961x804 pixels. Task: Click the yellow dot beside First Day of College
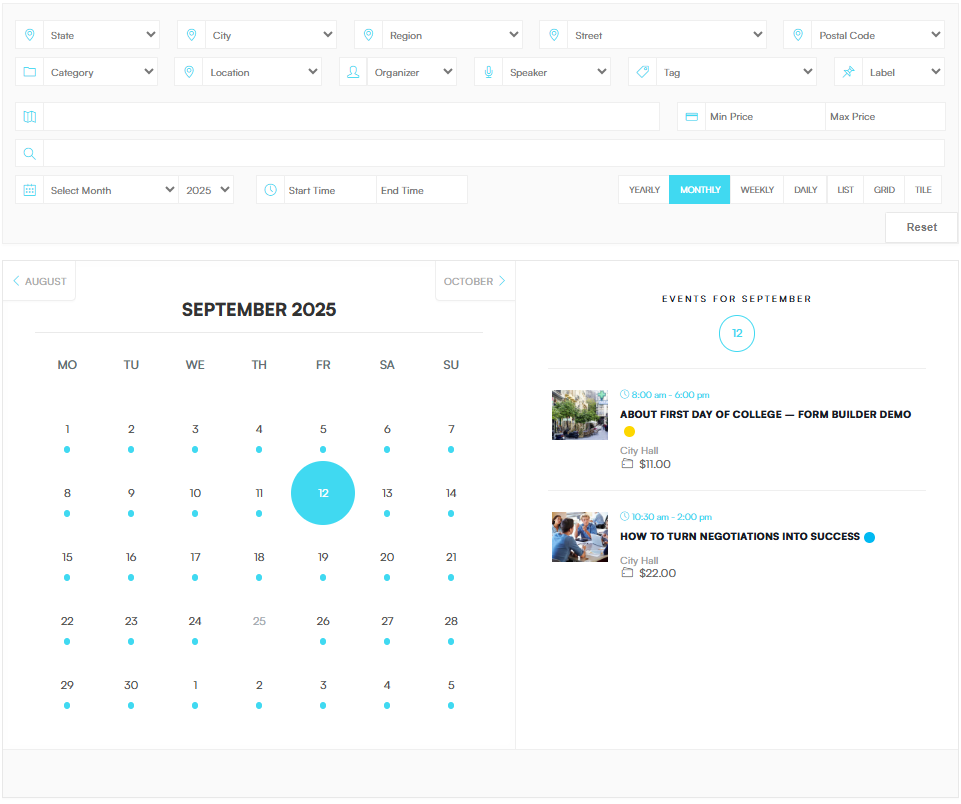point(629,432)
